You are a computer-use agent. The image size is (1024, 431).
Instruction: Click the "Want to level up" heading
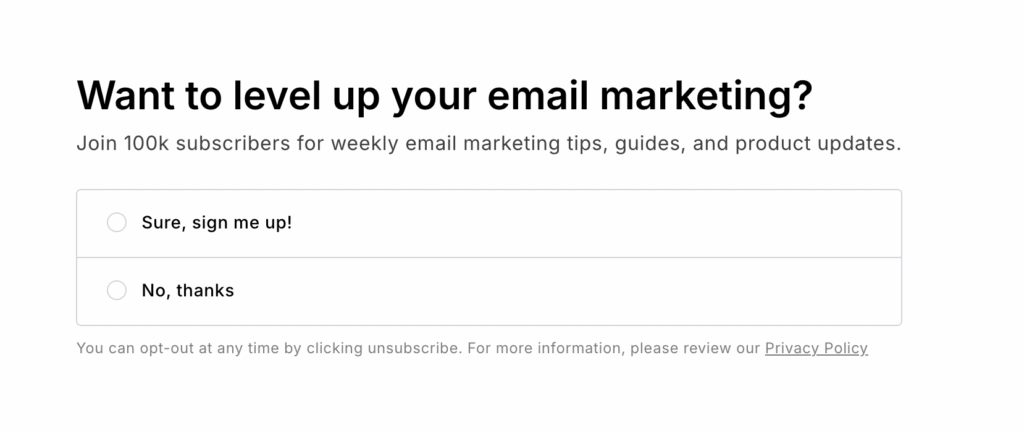pos(444,96)
